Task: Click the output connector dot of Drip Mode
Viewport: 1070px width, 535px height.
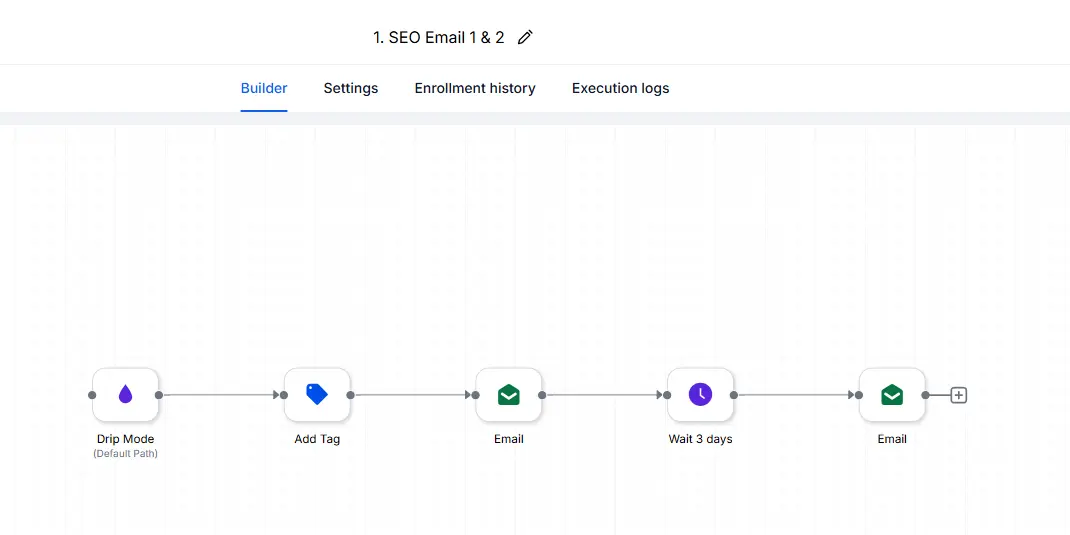Action: [159, 395]
